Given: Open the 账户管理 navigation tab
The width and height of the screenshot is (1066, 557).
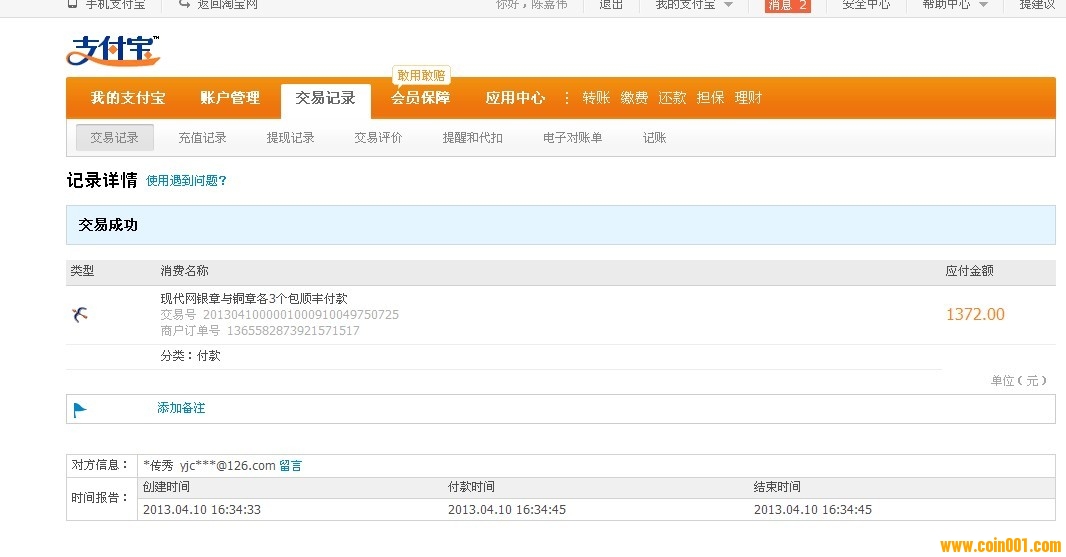Looking at the screenshot, I should point(229,98).
